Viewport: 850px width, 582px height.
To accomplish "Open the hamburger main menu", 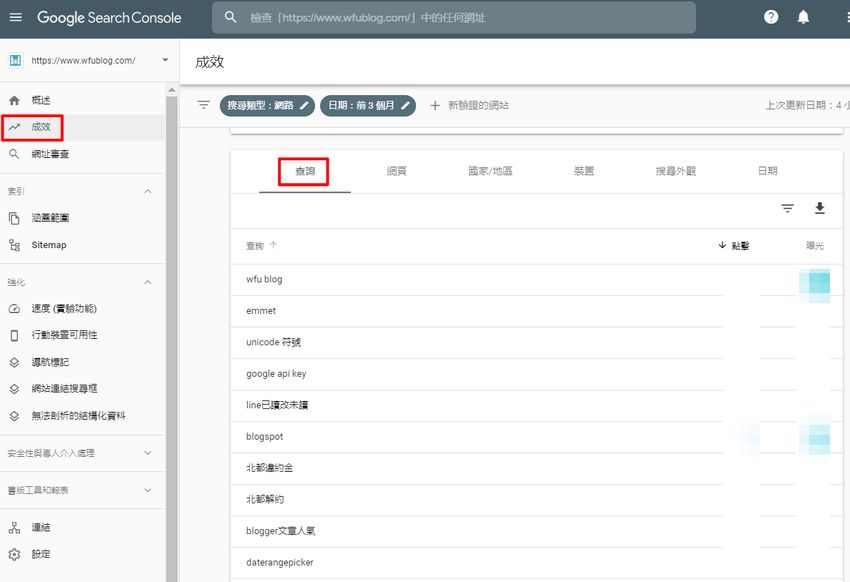I will [16, 17].
